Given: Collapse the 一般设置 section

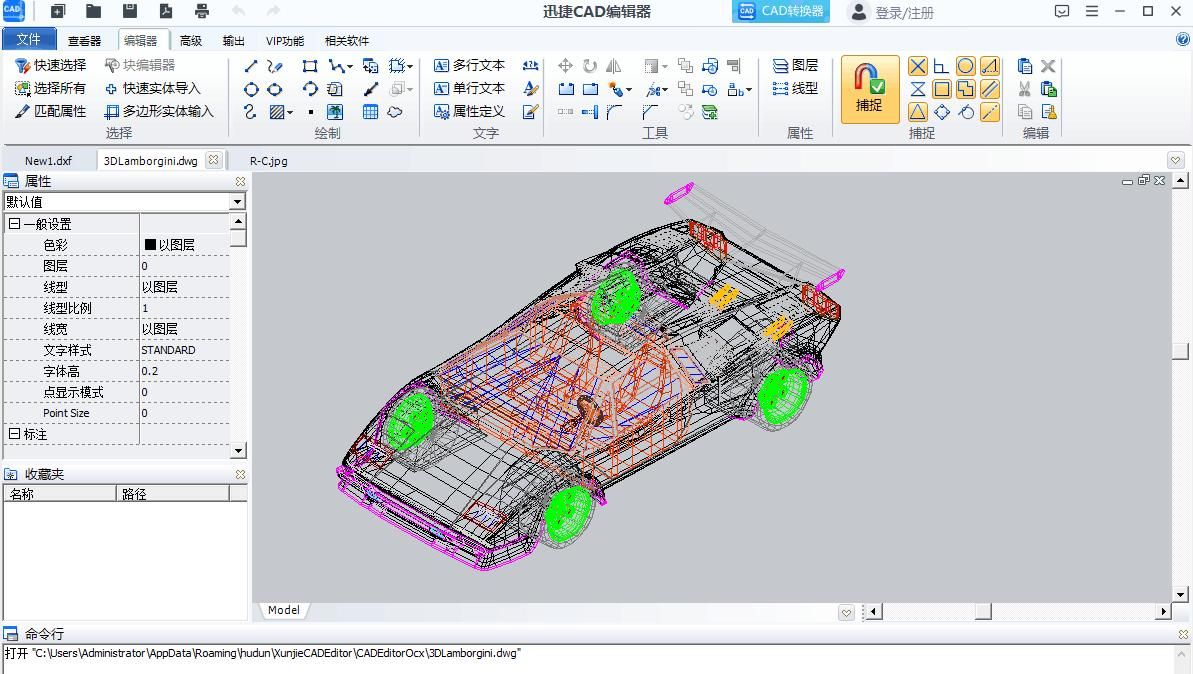Looking at the screenshot, I should tap(14, 224).
